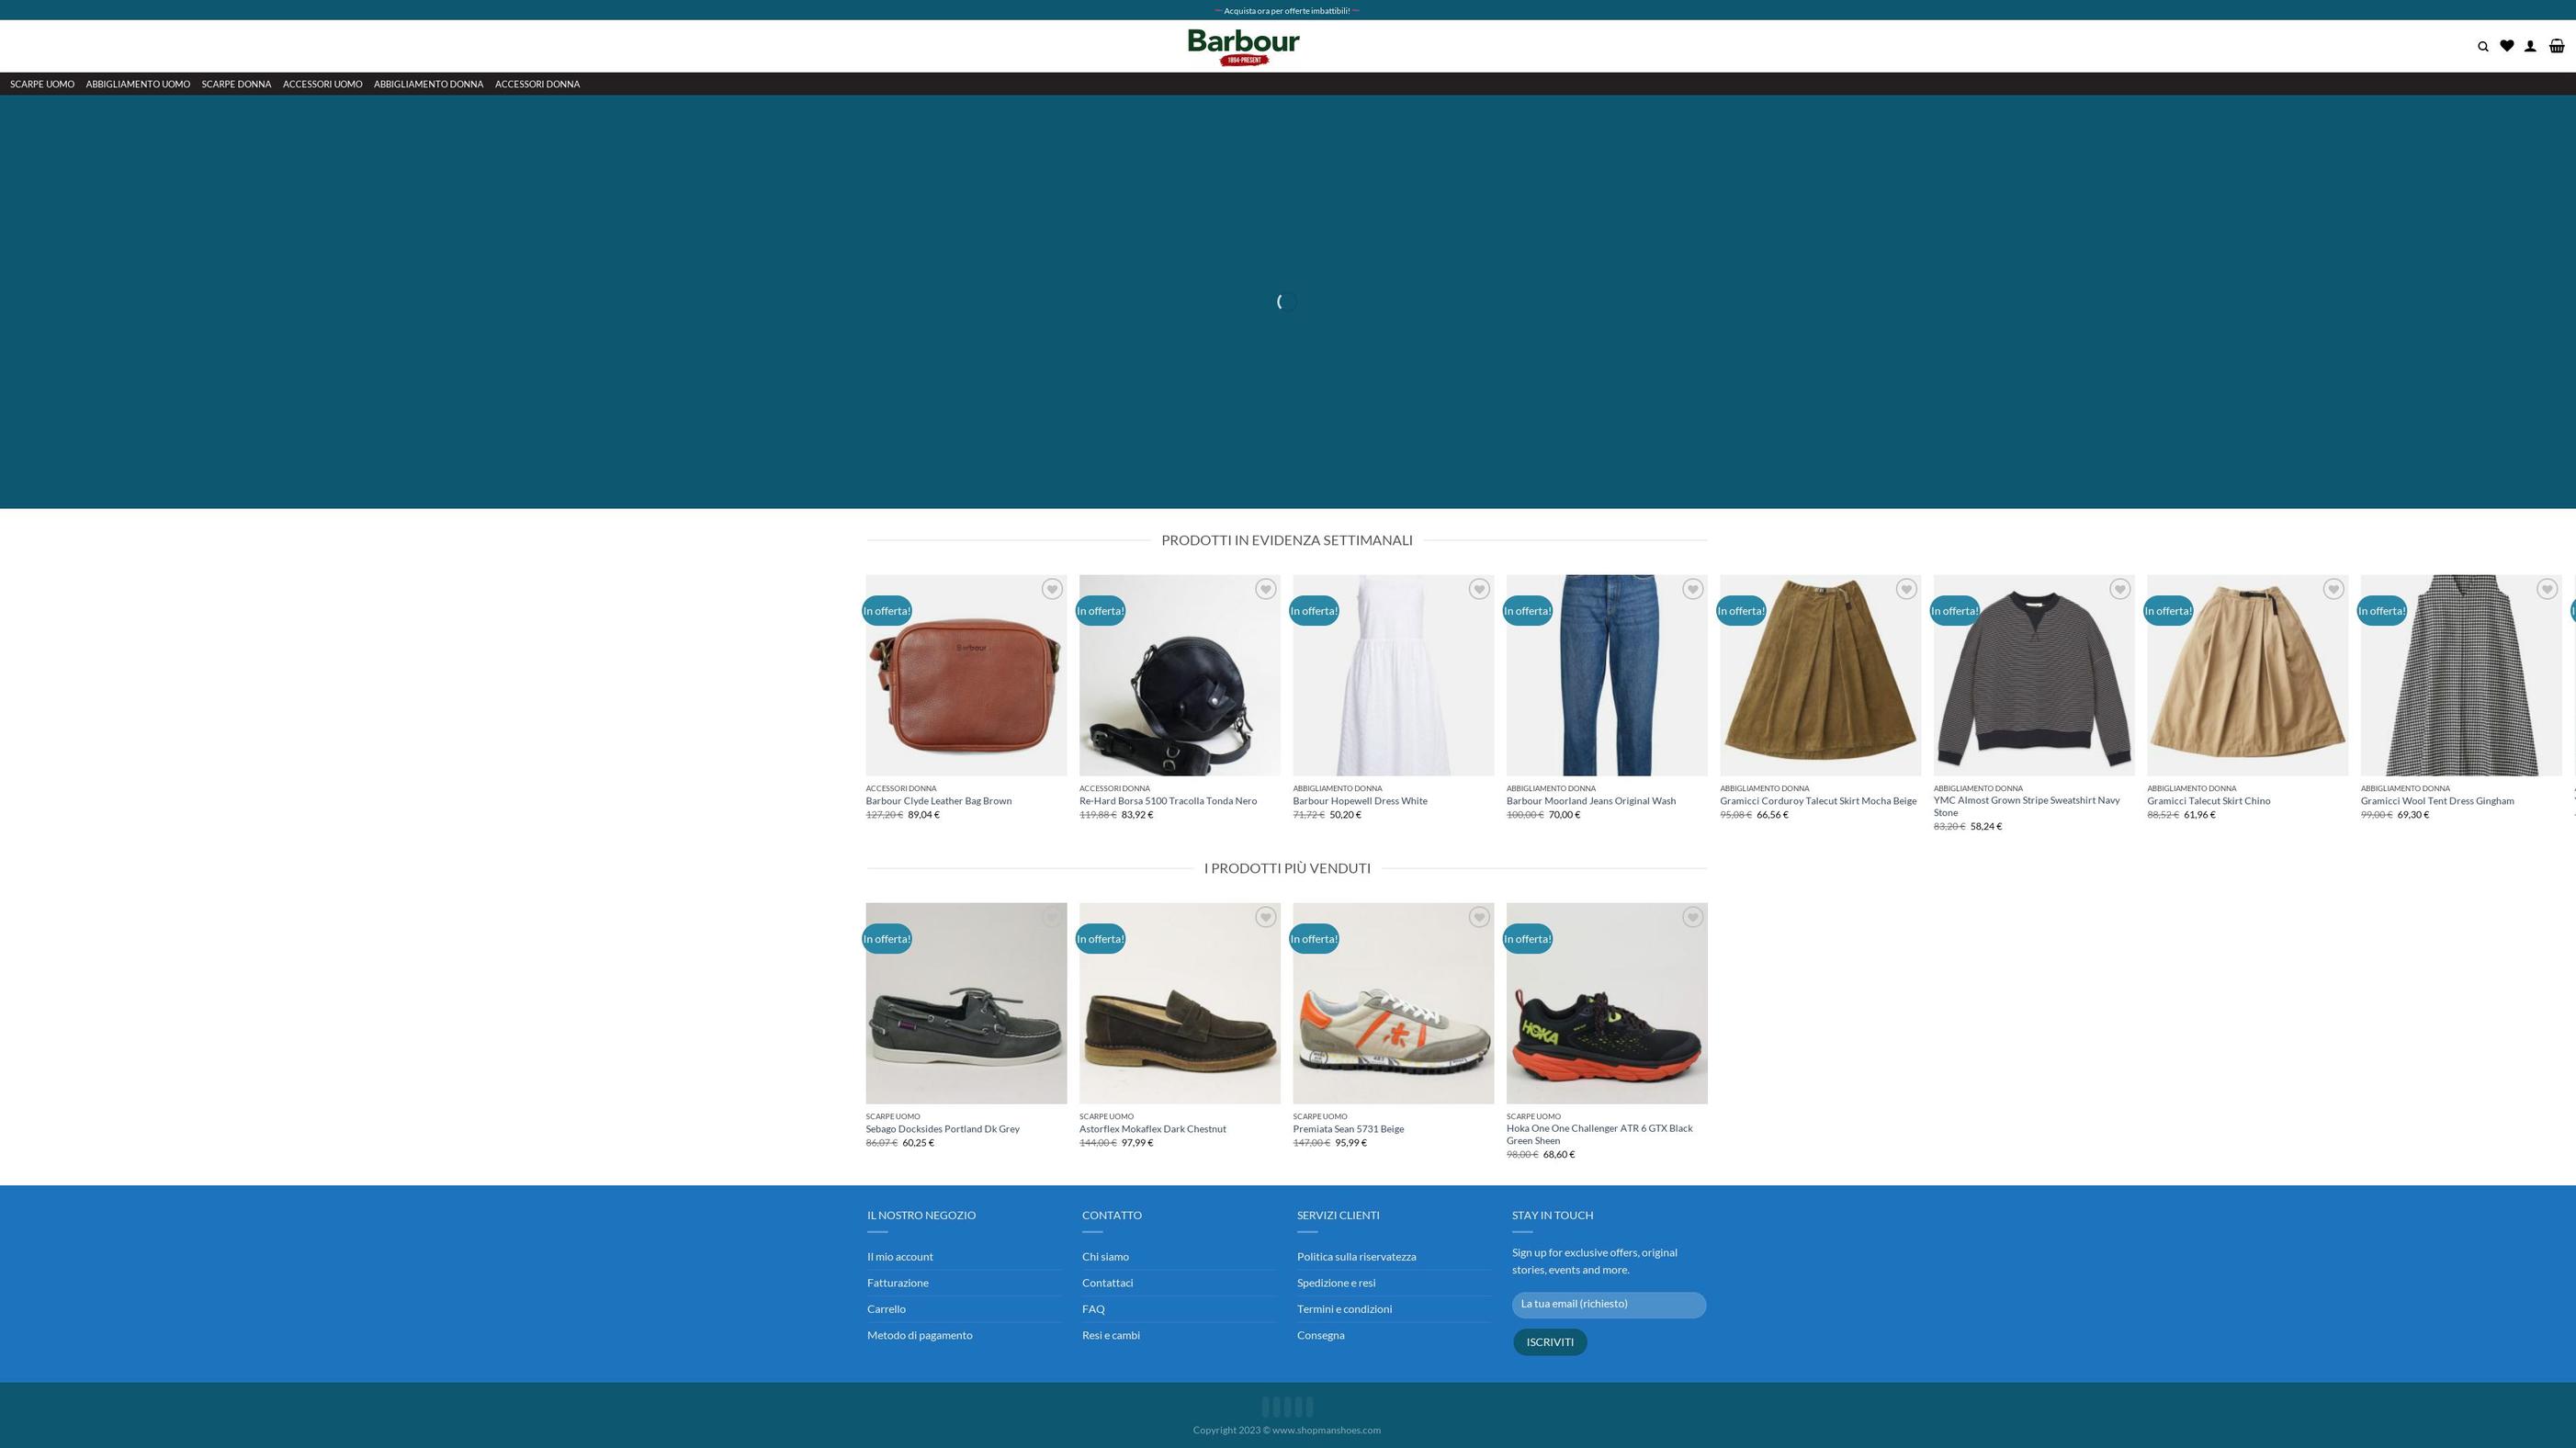Open Chi siamo footer link

click(1105, 1257)
